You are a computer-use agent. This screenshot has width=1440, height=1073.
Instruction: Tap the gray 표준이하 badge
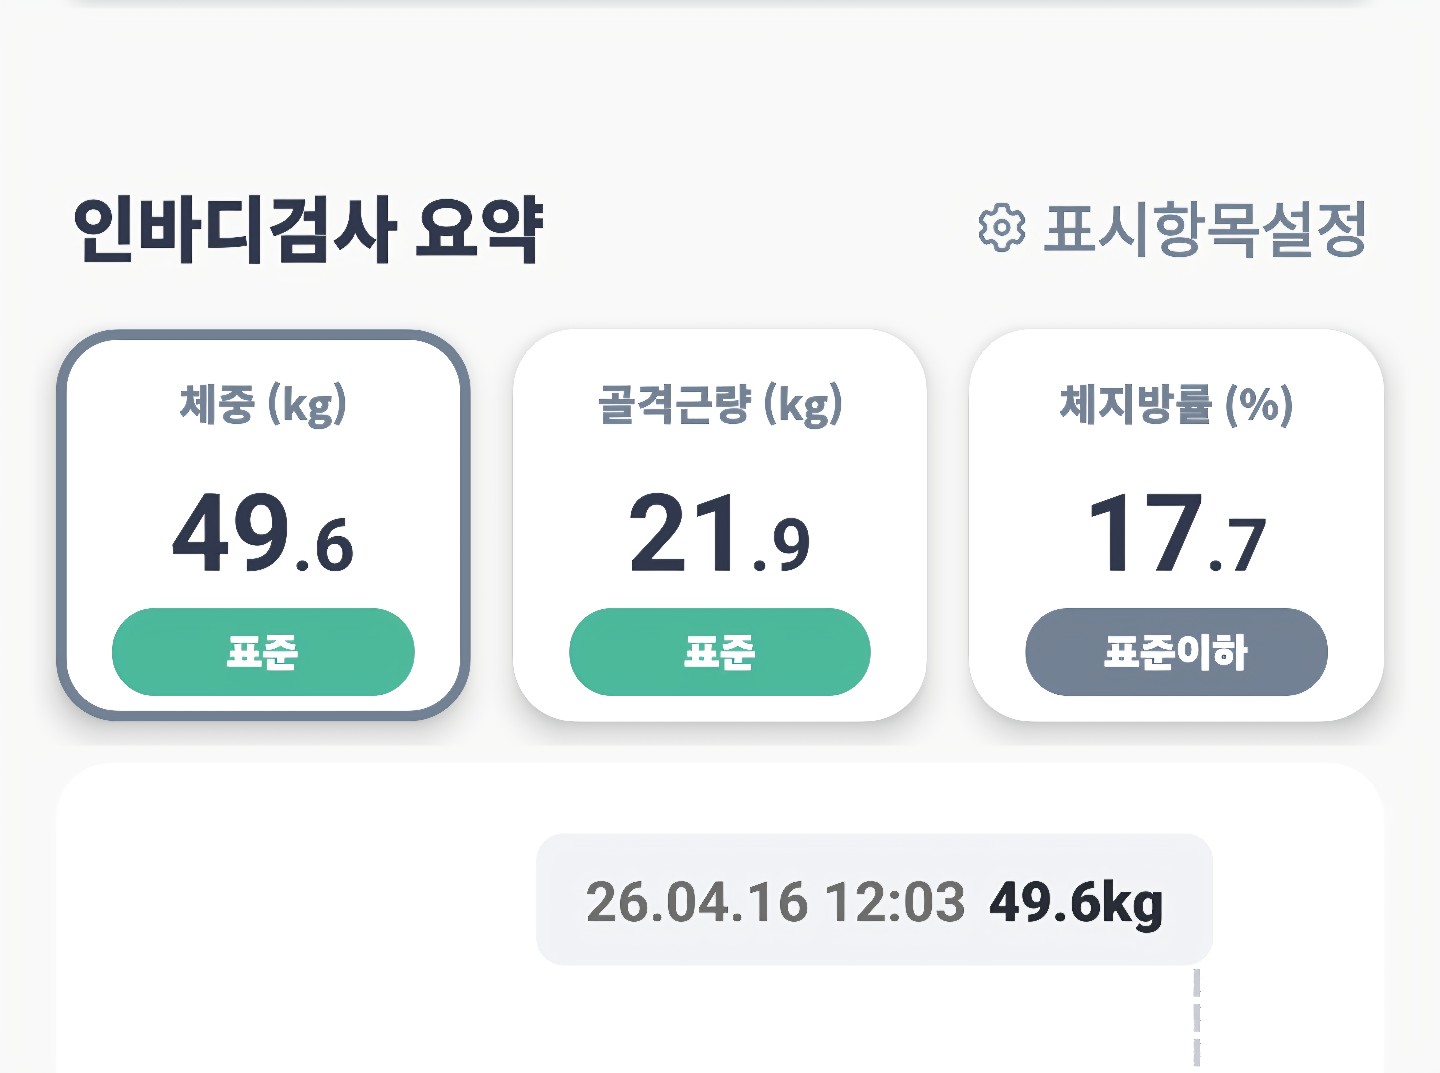pos(1176,652)
